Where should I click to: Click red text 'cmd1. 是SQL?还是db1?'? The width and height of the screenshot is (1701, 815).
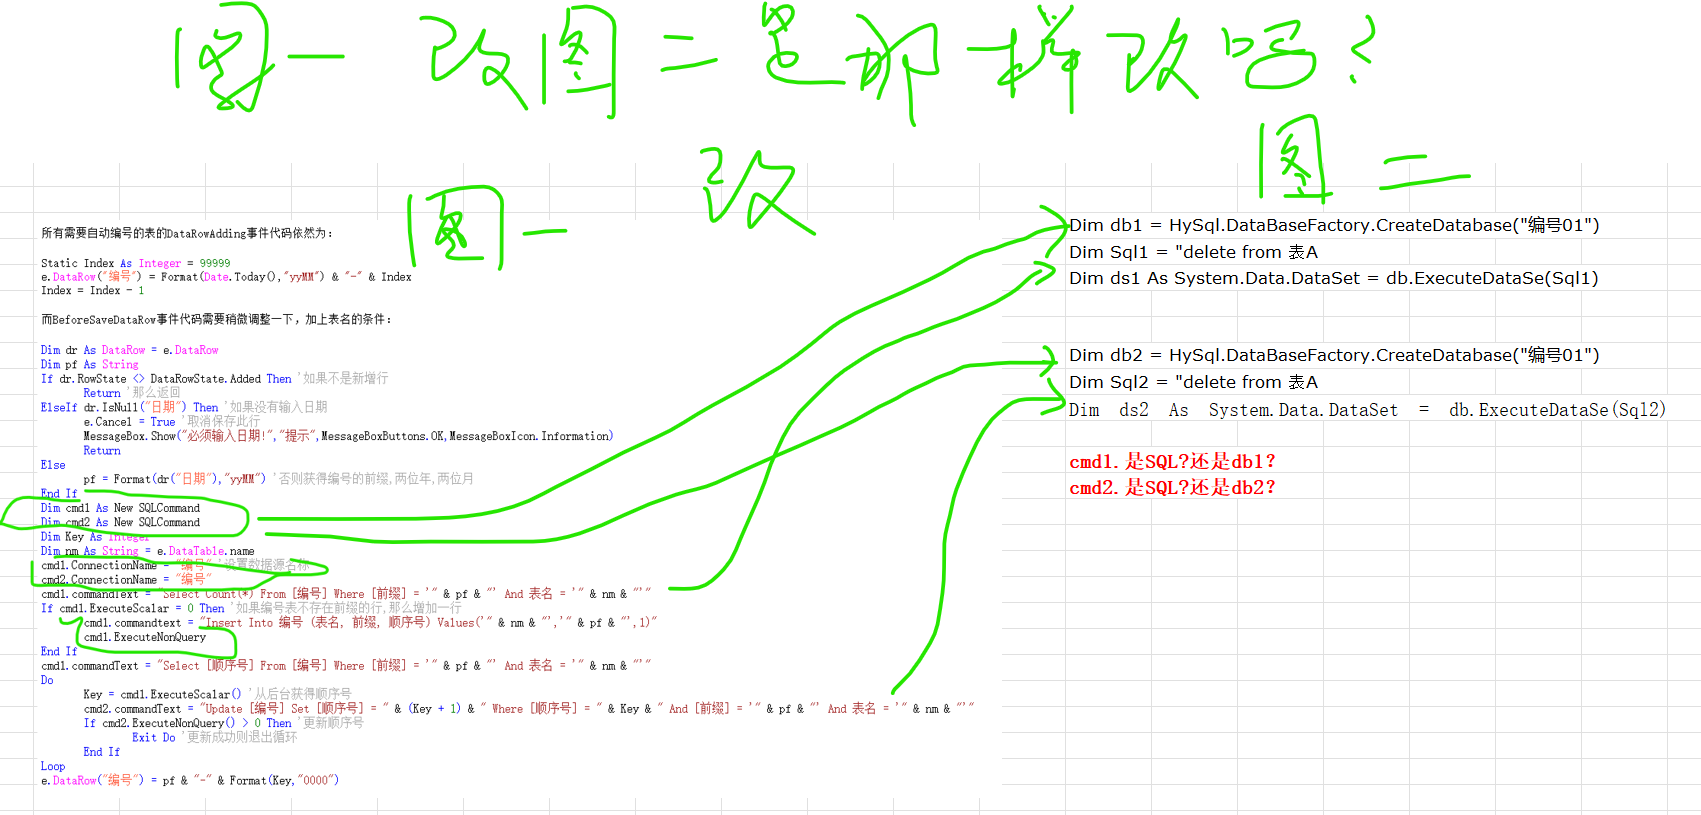point(1172,462)
